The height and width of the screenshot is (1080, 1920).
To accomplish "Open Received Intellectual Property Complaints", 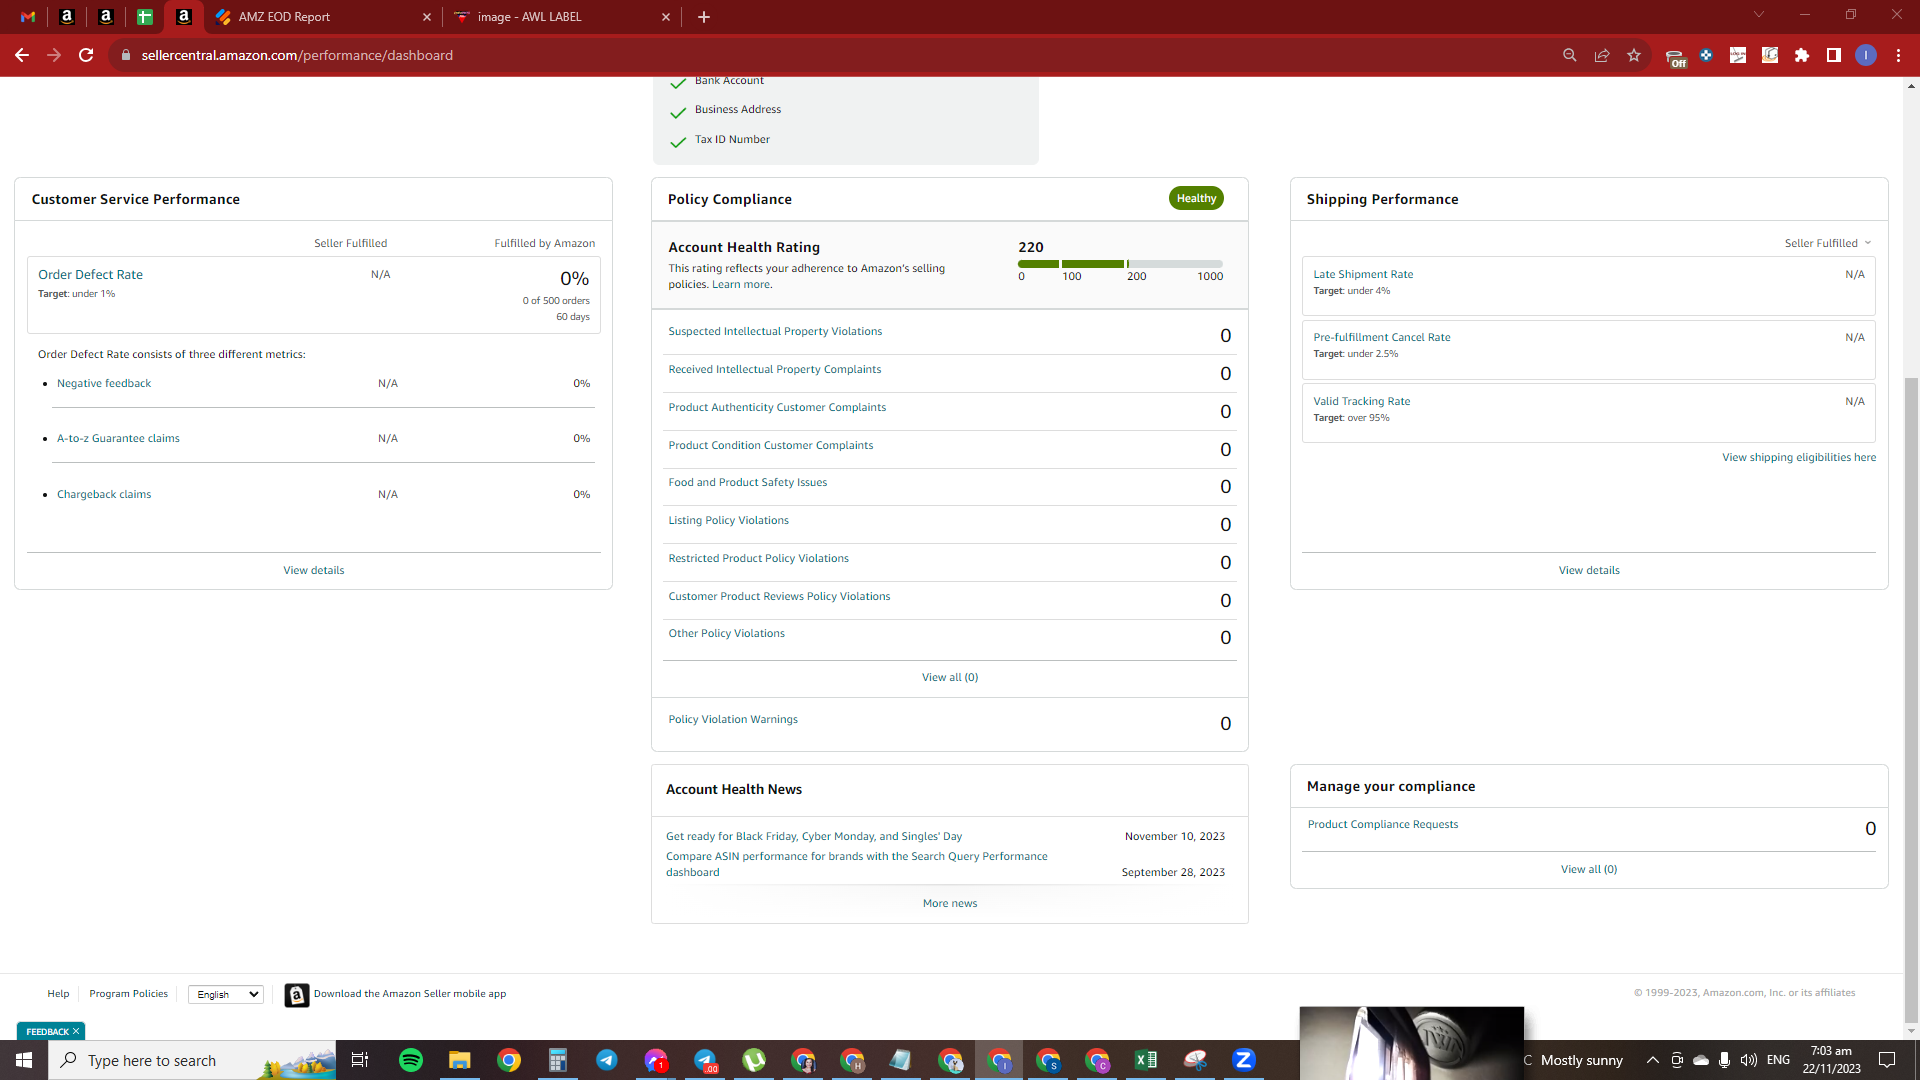I will point(775,370).
